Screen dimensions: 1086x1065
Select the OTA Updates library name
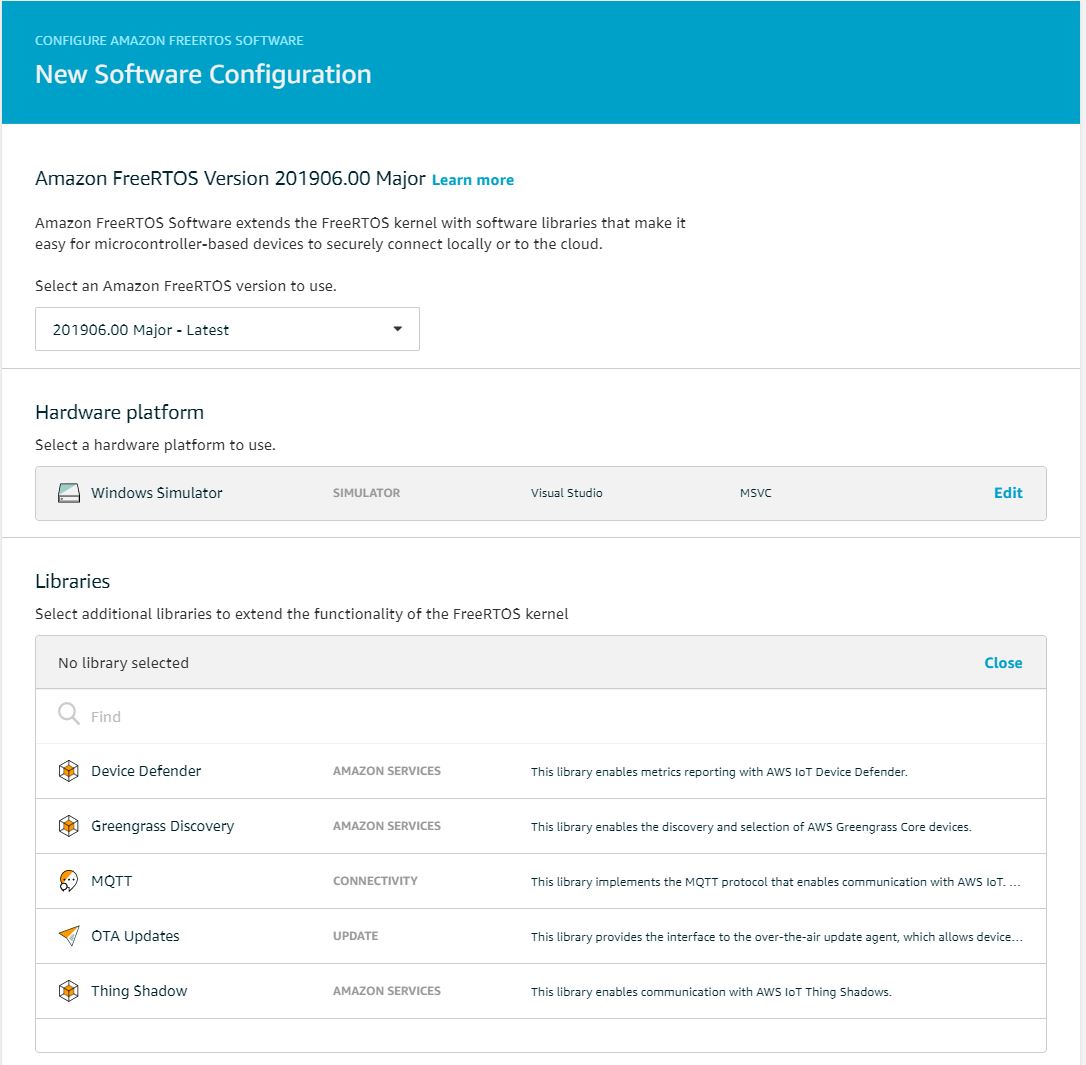tap(135, 936)
